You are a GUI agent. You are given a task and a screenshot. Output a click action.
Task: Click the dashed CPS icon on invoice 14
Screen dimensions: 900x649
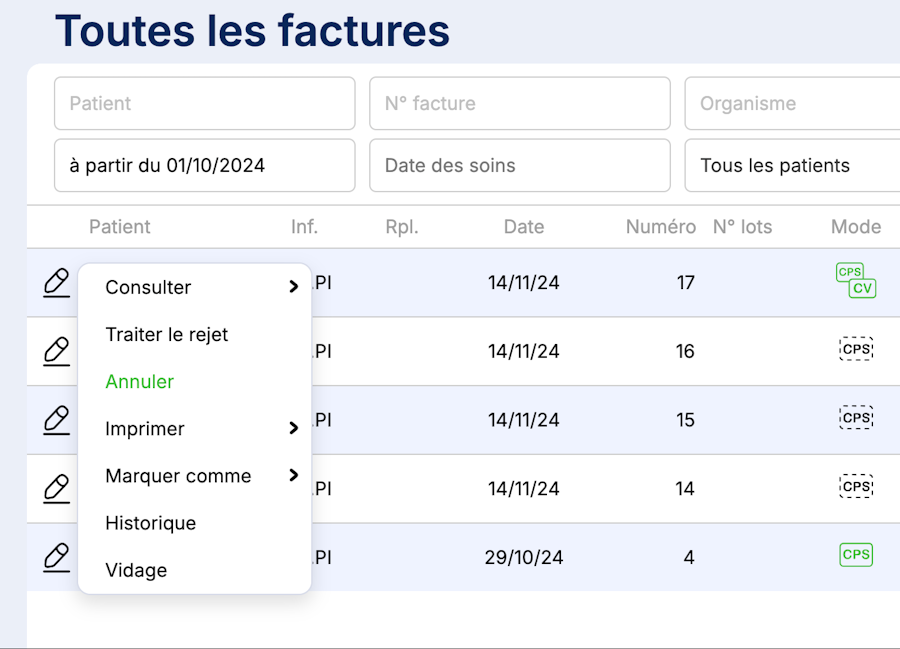click(856, 487)
